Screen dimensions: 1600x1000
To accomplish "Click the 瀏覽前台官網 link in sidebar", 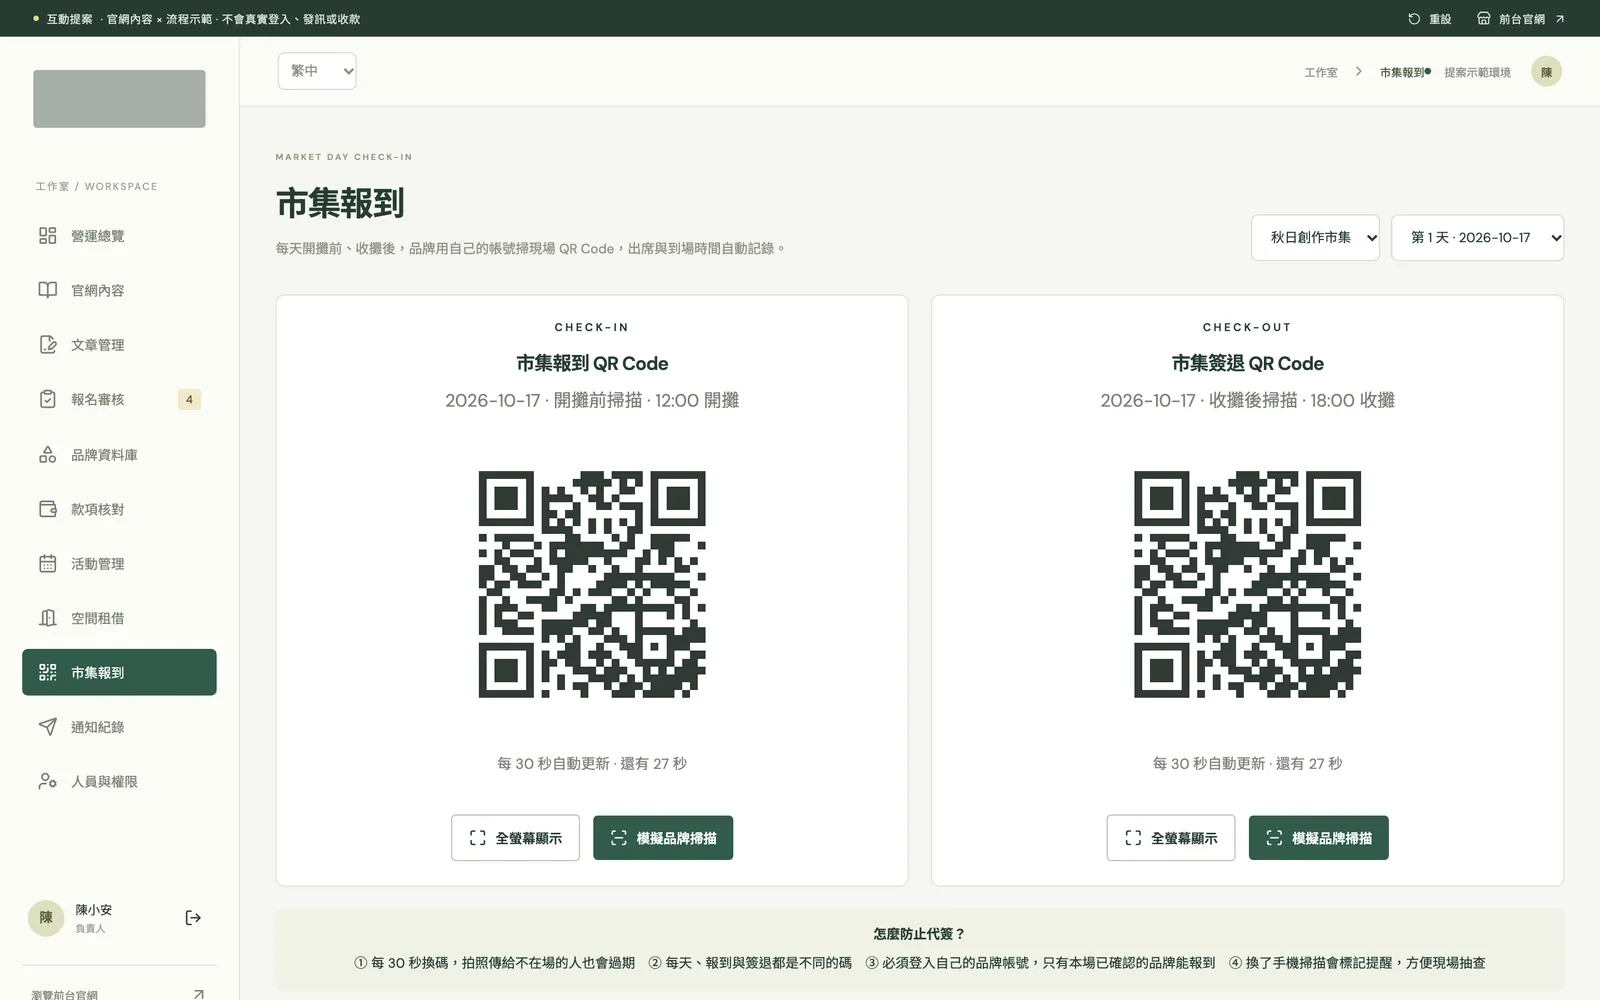I will pos(118,995).
